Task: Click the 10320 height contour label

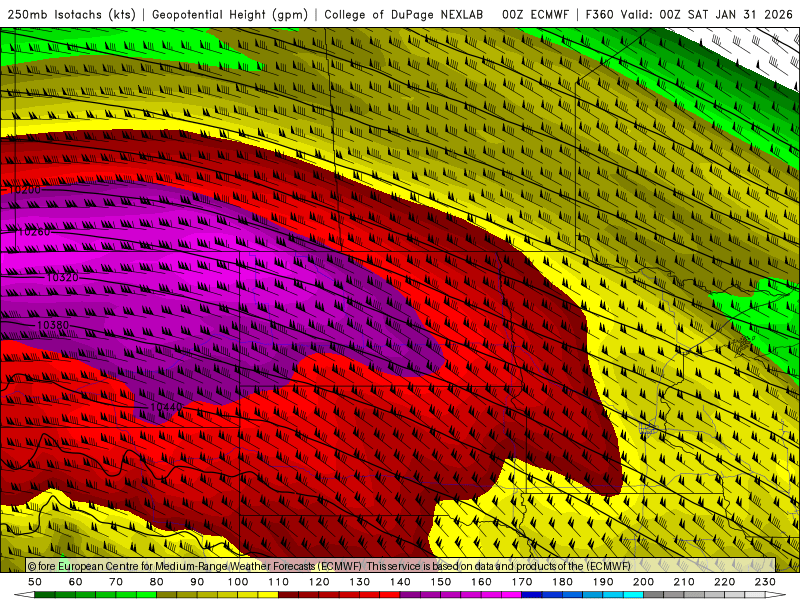Action: (62, 278)
